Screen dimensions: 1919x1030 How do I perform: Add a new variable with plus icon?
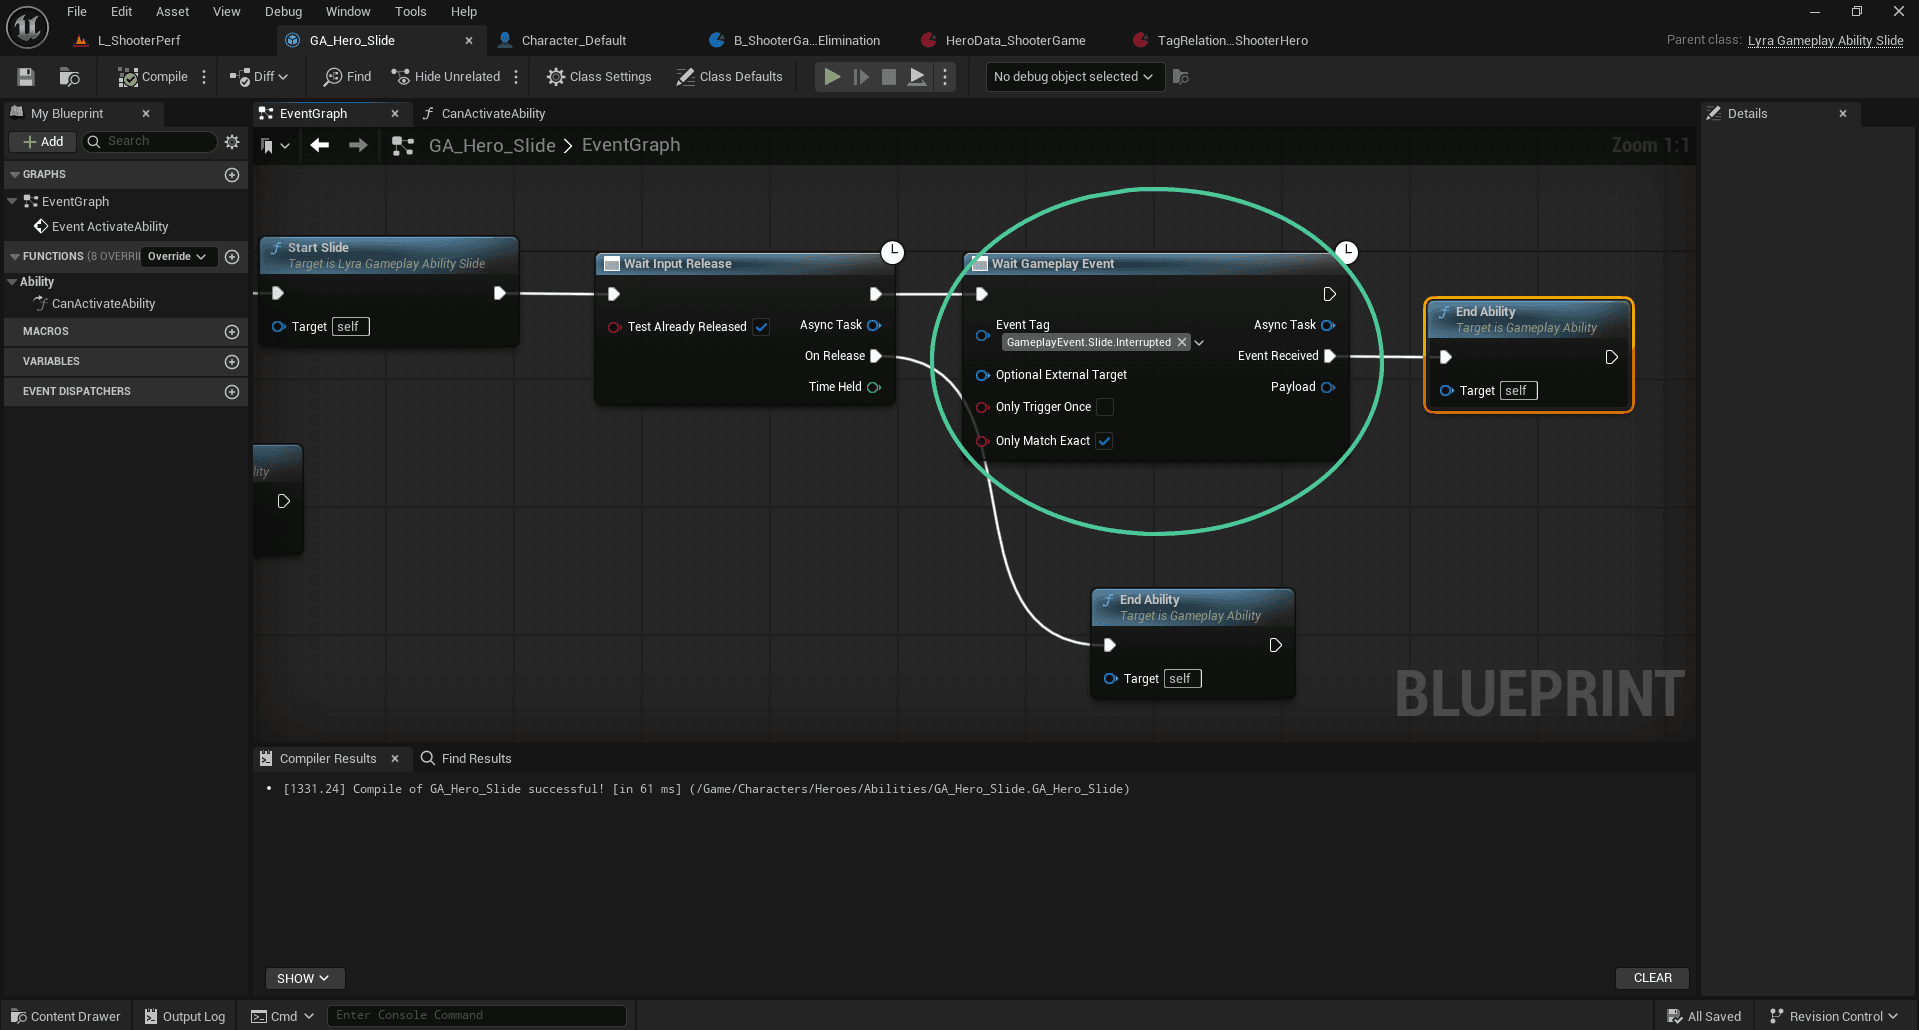(x=232, y=362)
